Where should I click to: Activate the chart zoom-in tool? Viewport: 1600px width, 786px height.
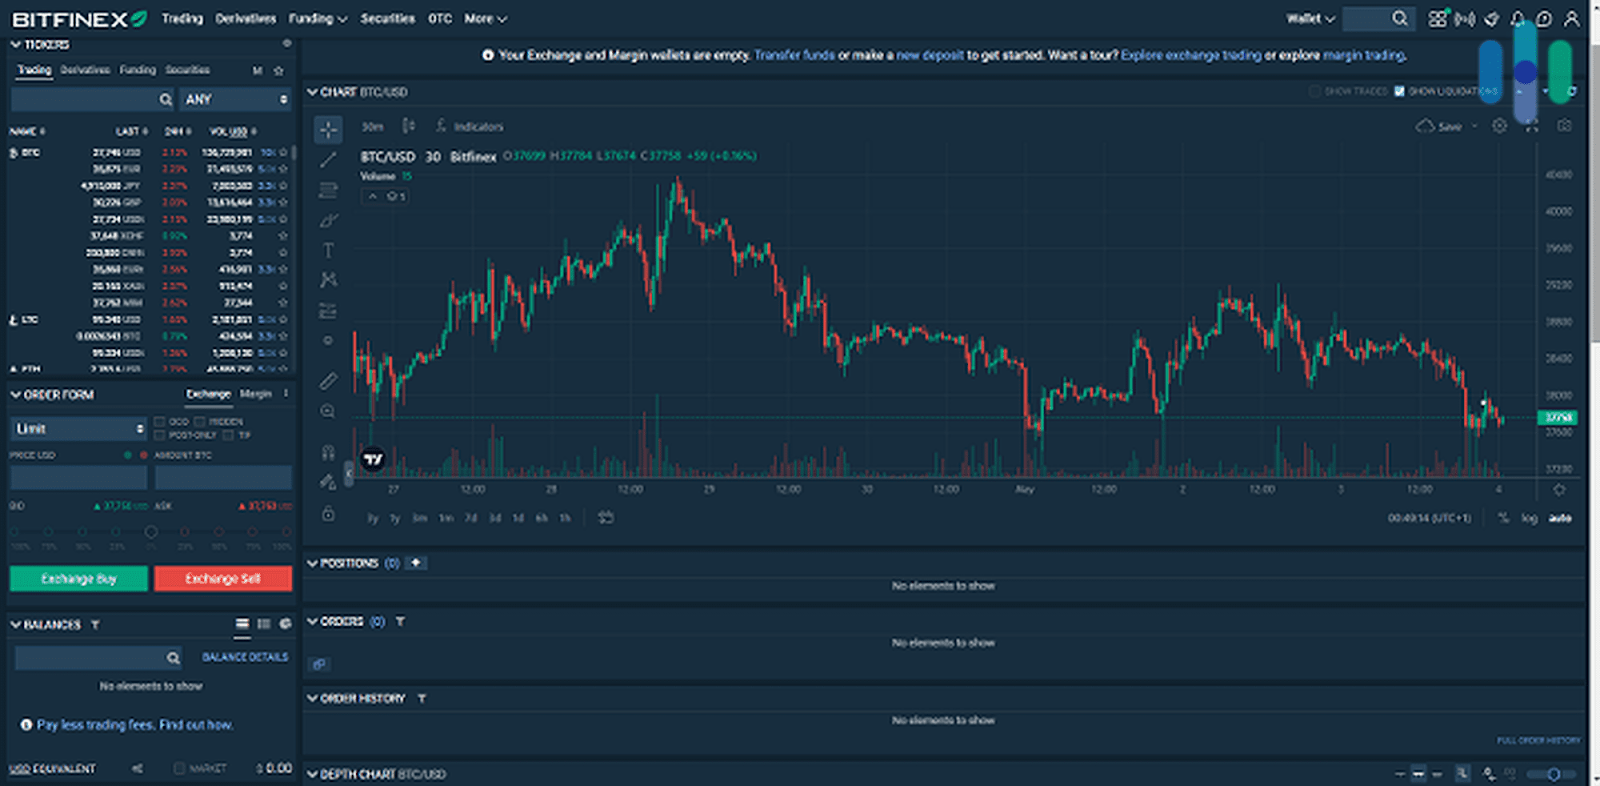pyautogui.click(x=328, y=411)
